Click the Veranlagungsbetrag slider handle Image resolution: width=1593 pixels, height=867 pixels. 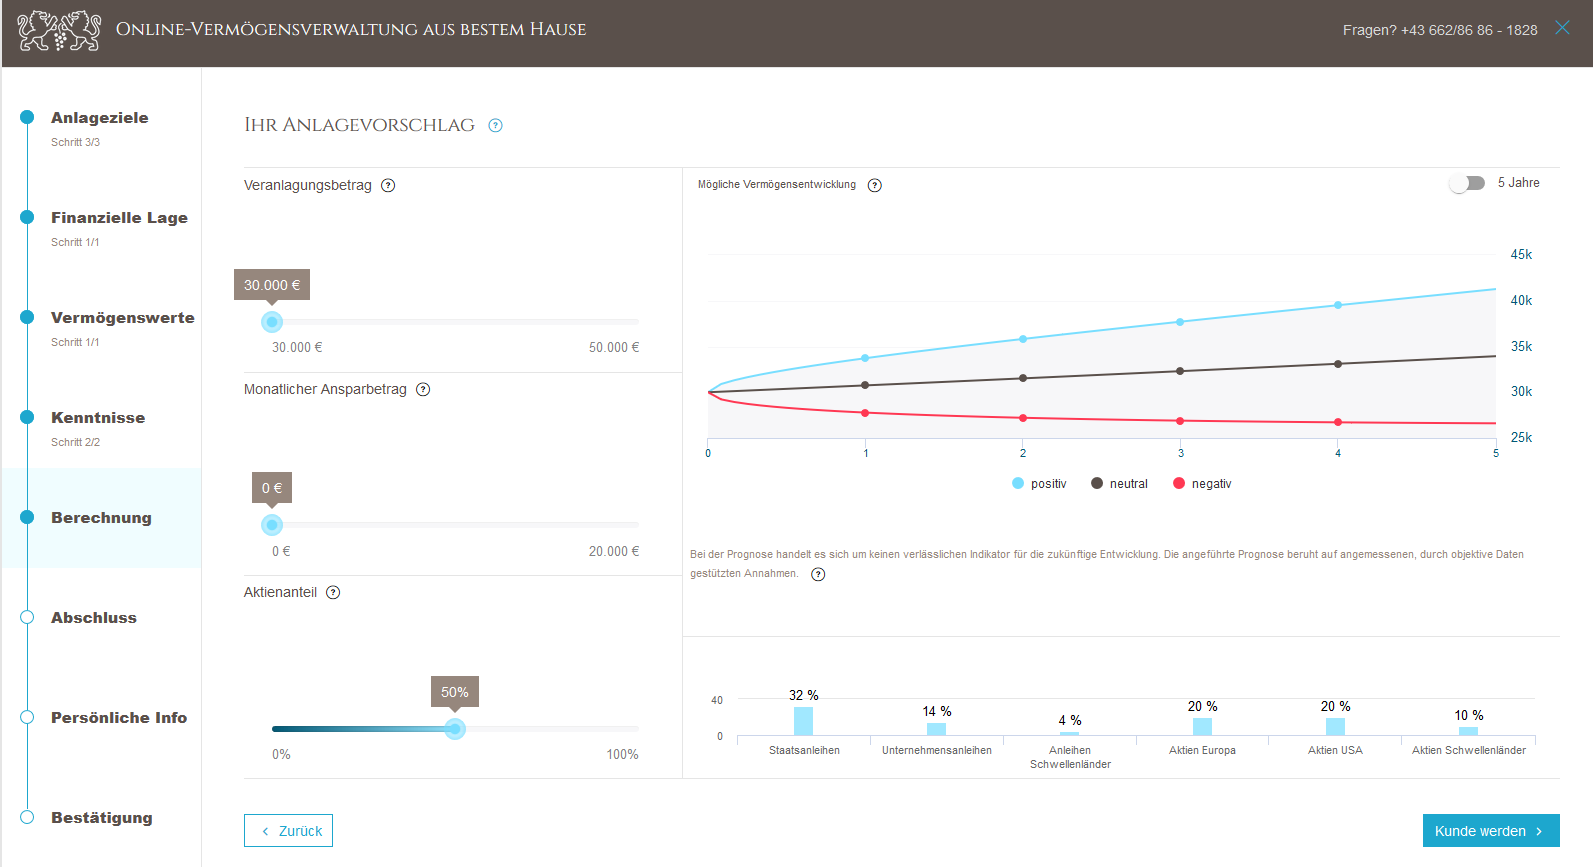(272, 322)
